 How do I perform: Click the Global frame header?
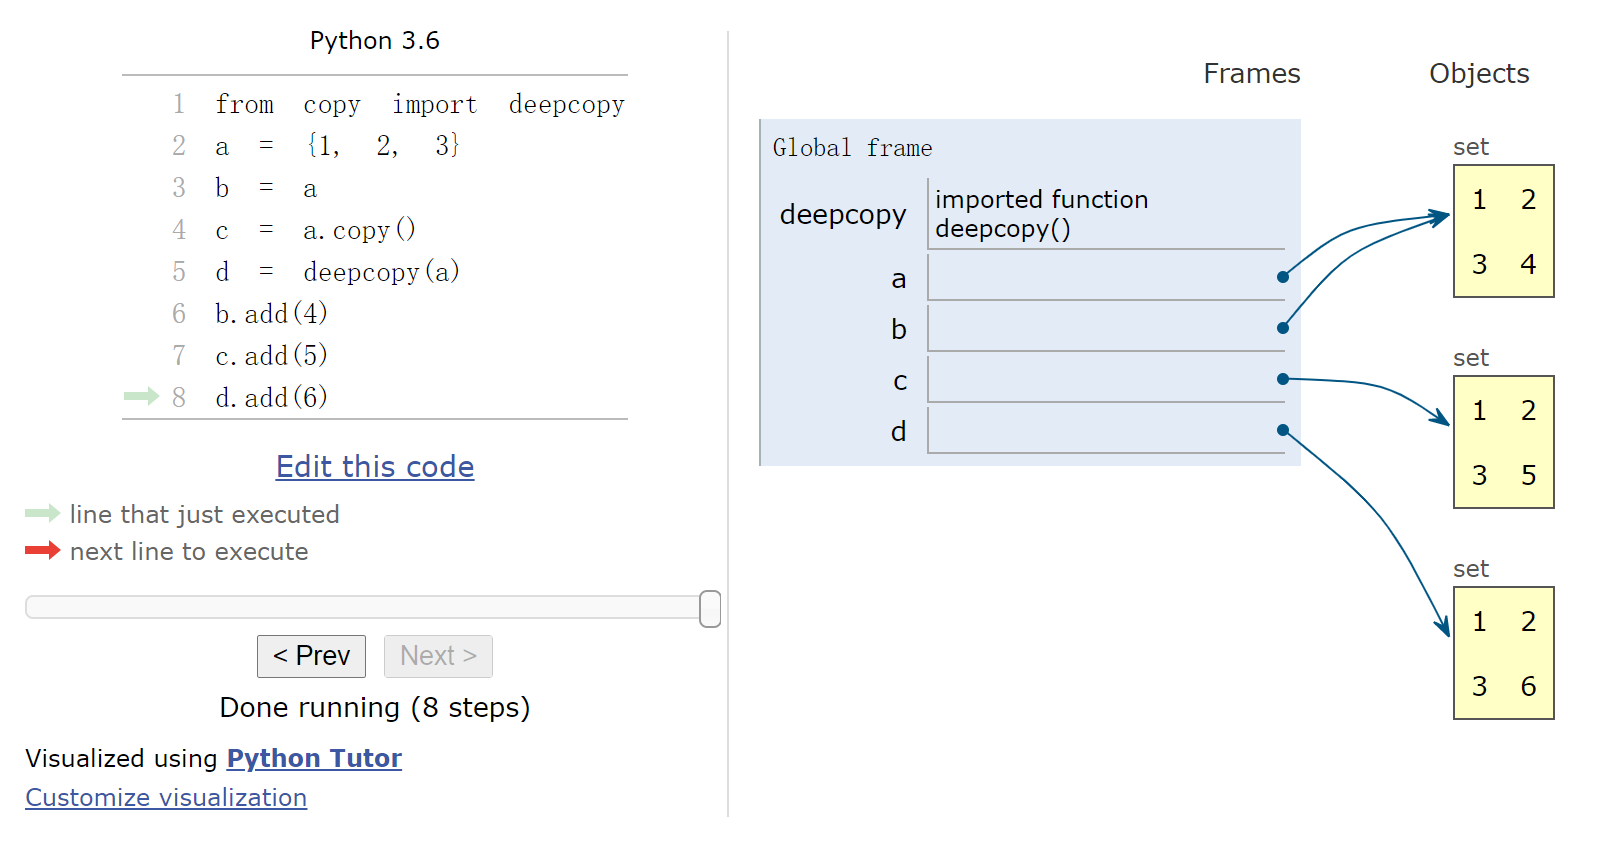(x=852, y=148)
